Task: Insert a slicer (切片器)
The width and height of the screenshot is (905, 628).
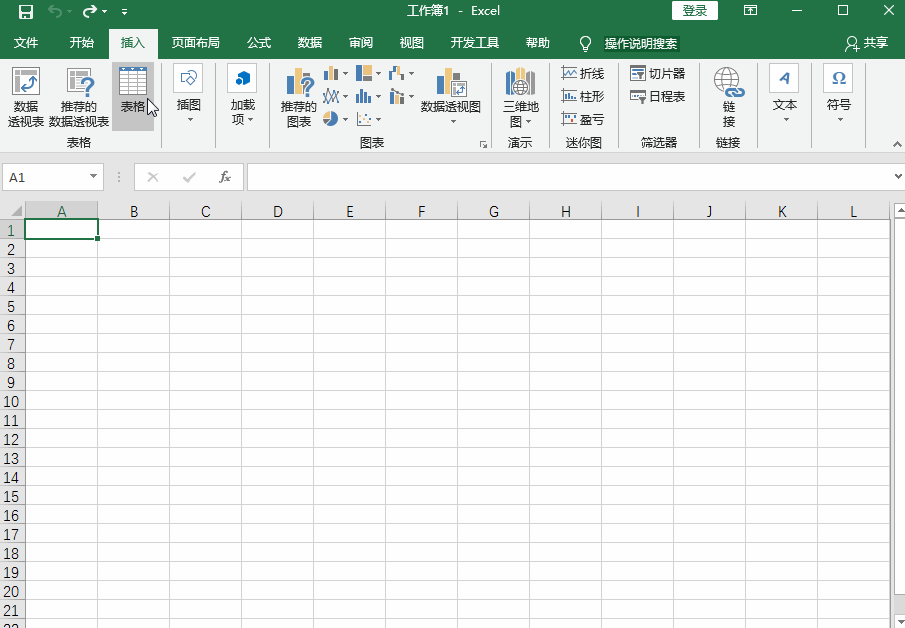Action: pyautogui.click(x=657, y=73)
